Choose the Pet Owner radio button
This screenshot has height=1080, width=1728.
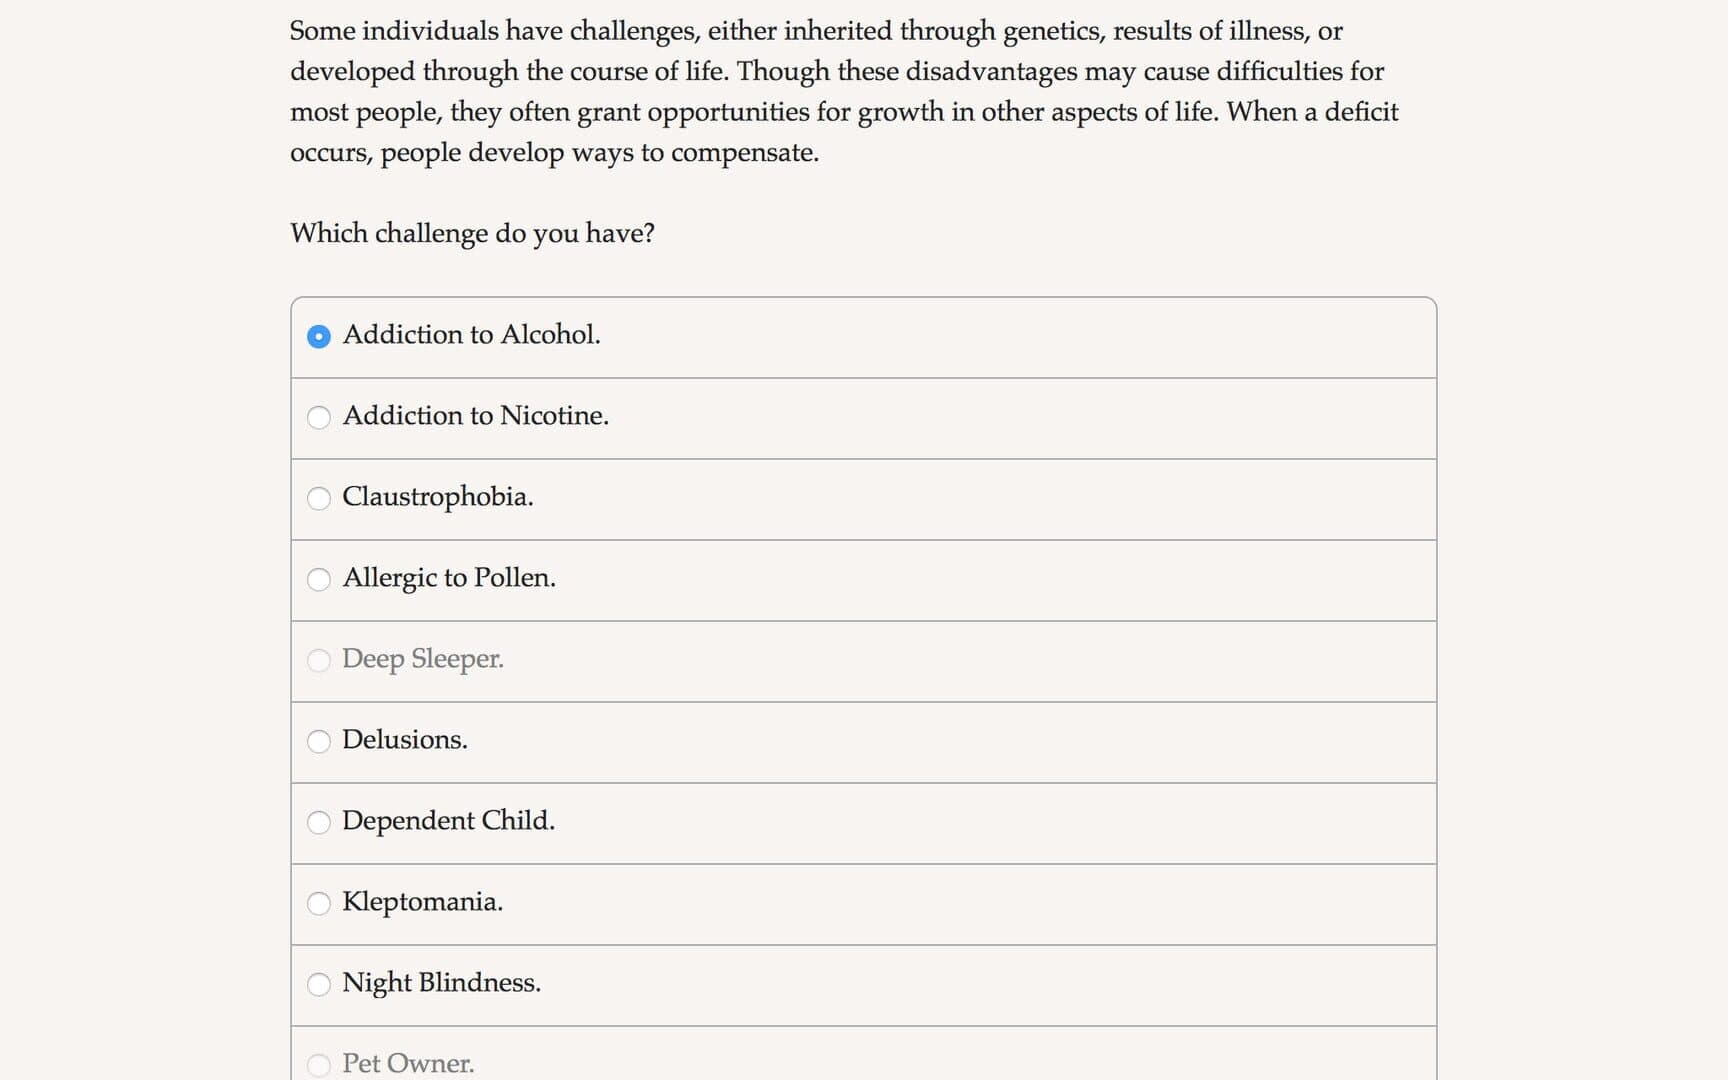tap(319, 1065)
